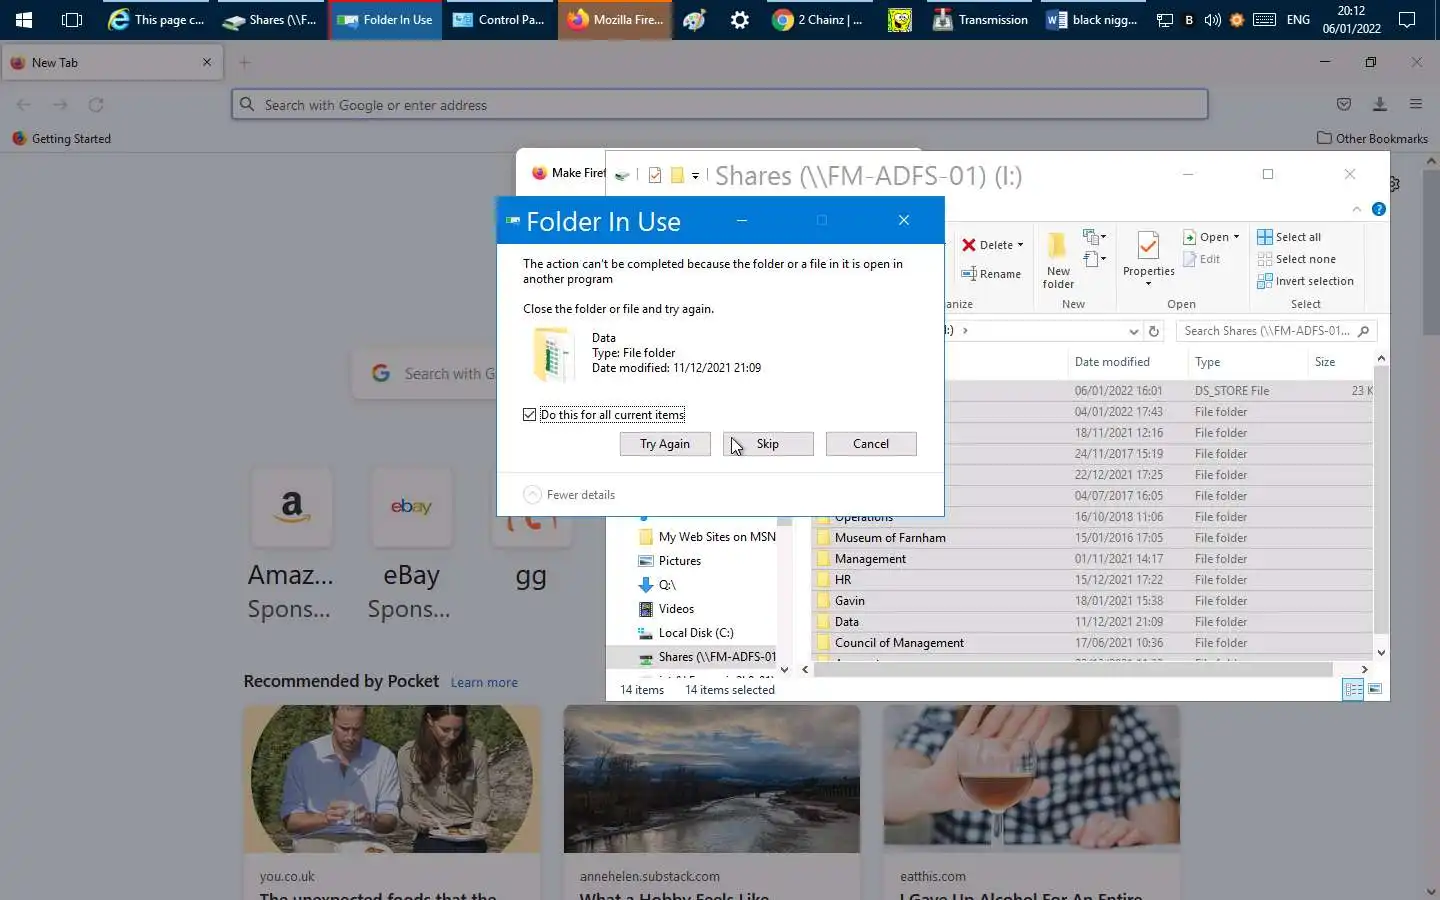Open the Properties dropdown arrow
The image size is (1440, 900).
(x=1148, y=284)
